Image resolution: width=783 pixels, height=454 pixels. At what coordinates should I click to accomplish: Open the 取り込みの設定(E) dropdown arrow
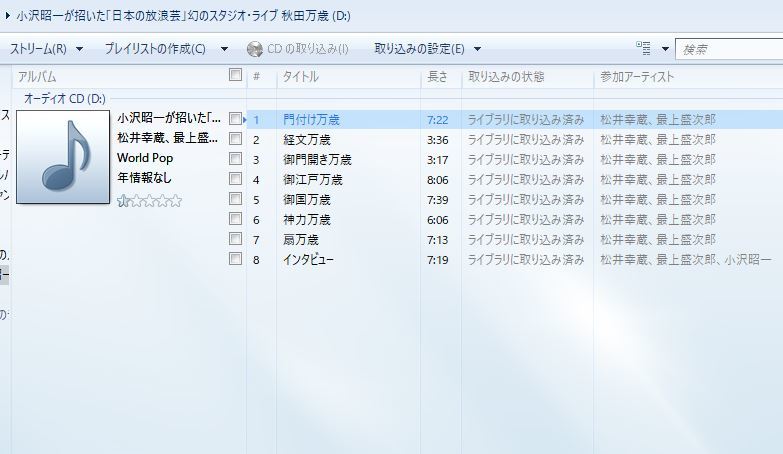coord(477,49)
